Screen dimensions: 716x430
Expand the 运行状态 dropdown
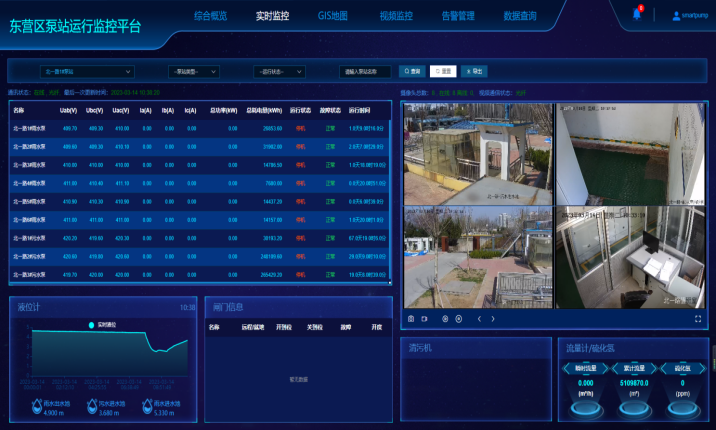pos(278,72)
